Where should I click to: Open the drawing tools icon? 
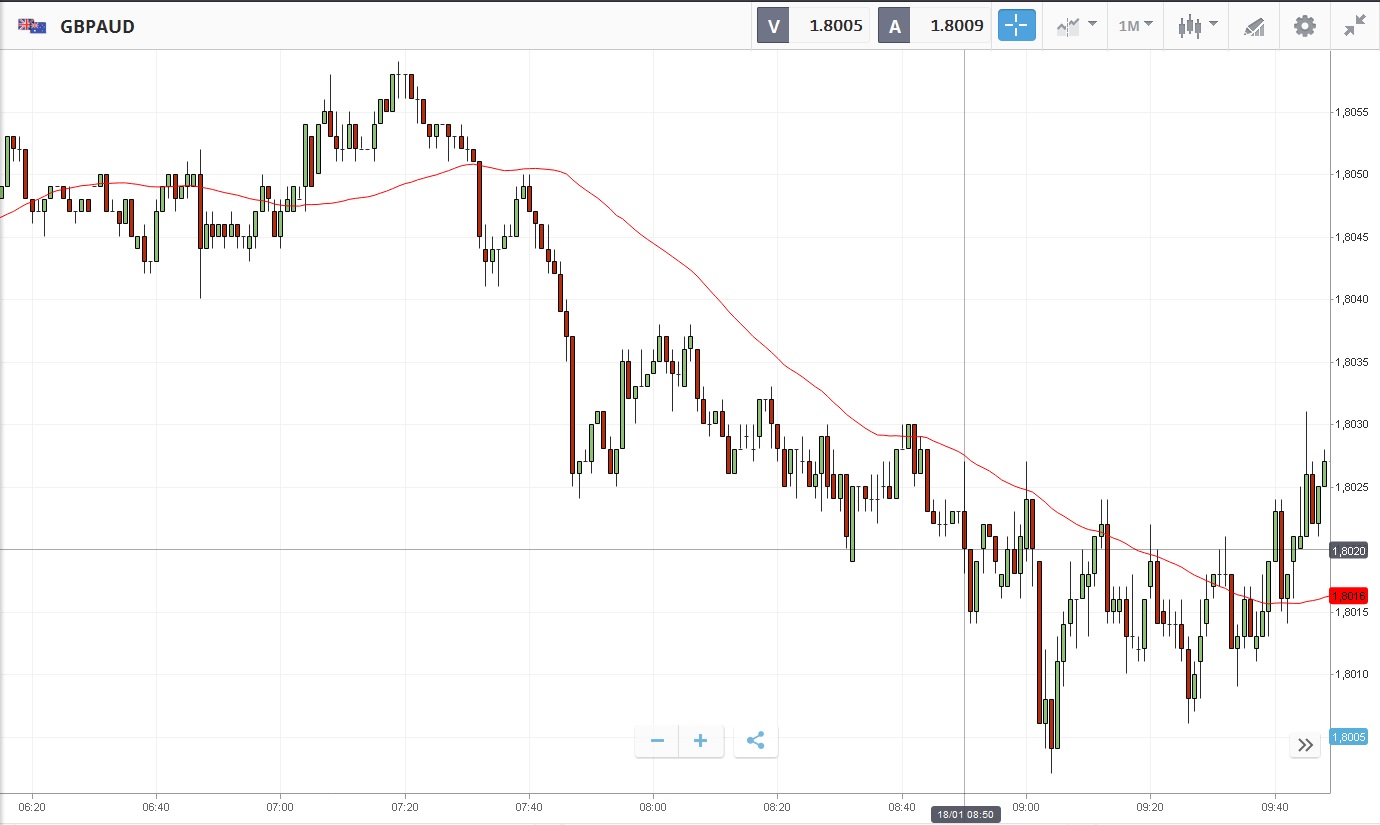tap(1254, 26)
